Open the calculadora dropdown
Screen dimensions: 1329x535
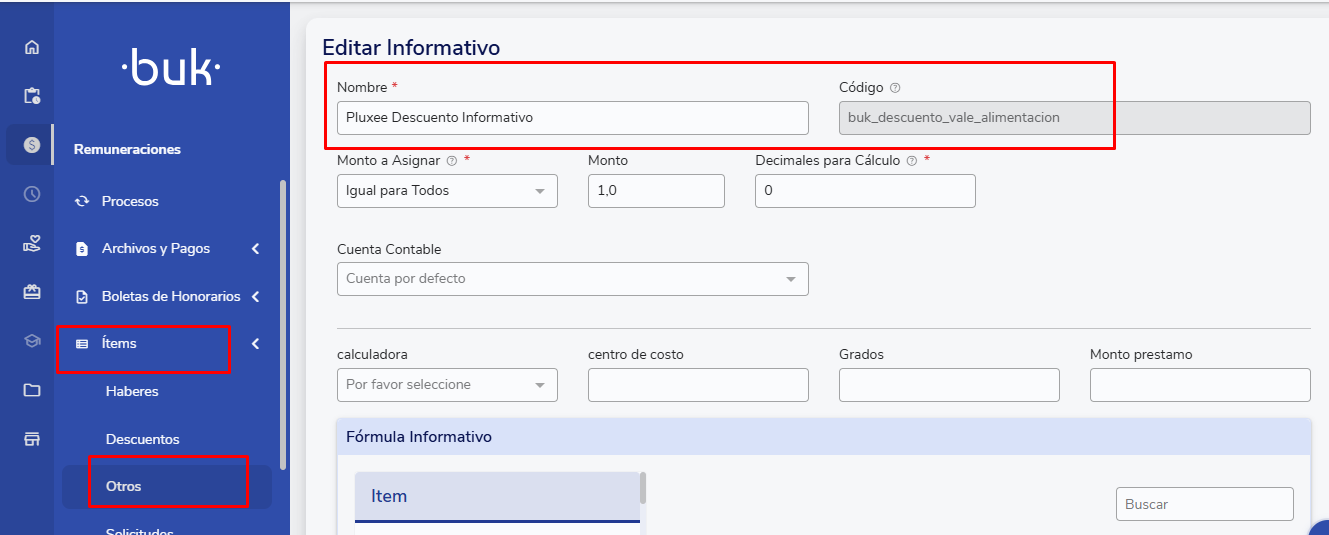click(x=447, y=385)
